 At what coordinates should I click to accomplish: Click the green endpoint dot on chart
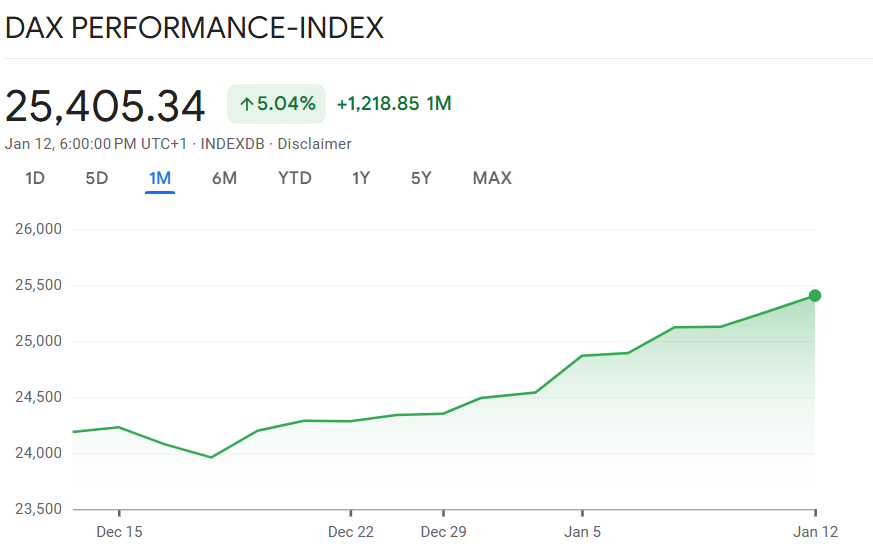click(815, 295)
